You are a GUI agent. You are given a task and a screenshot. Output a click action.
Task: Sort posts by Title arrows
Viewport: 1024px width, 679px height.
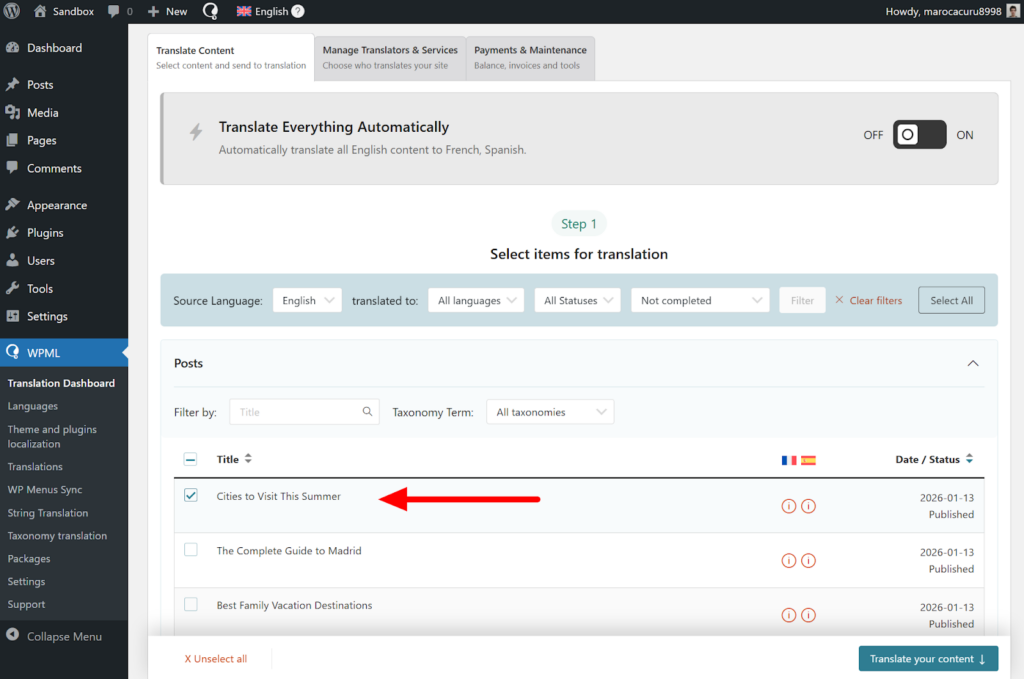point(248,459)
